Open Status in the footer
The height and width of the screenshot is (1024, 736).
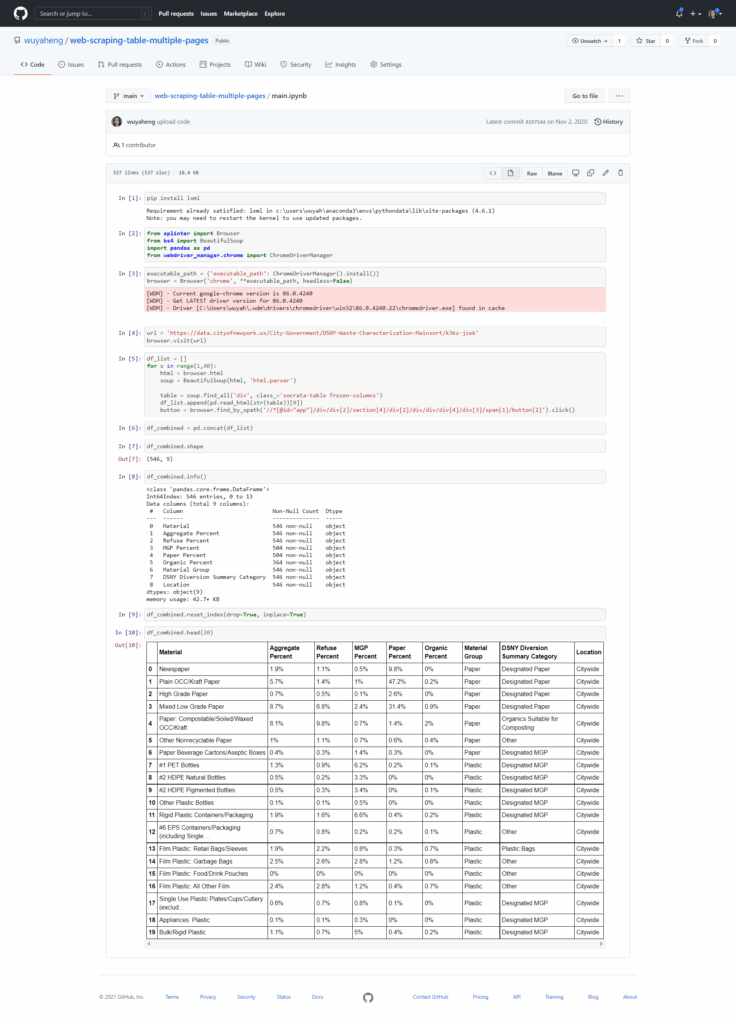pos(283,997)
